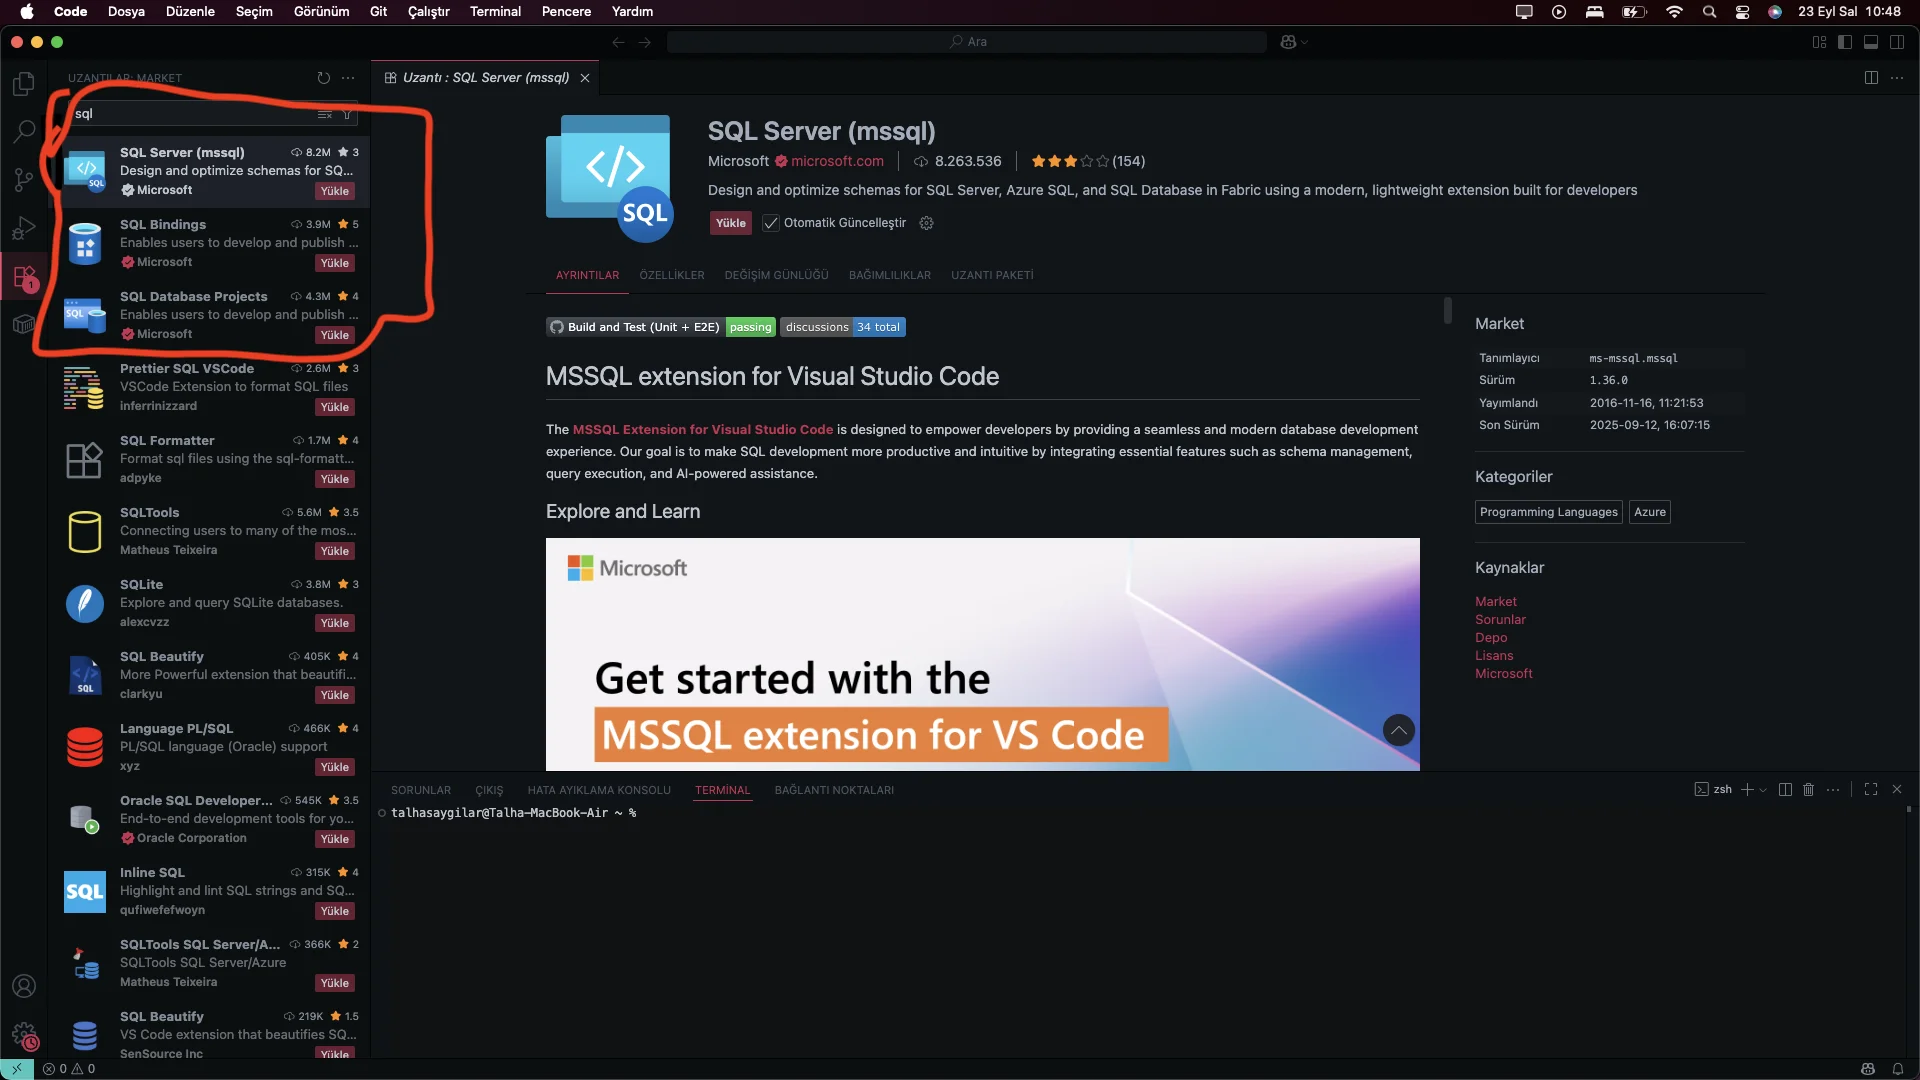This screenshot has height=1080, width=1920.
Task: Switch to DEĞİŞİM GÜNLÜĞÜ tab
Action: pos(776,275)
